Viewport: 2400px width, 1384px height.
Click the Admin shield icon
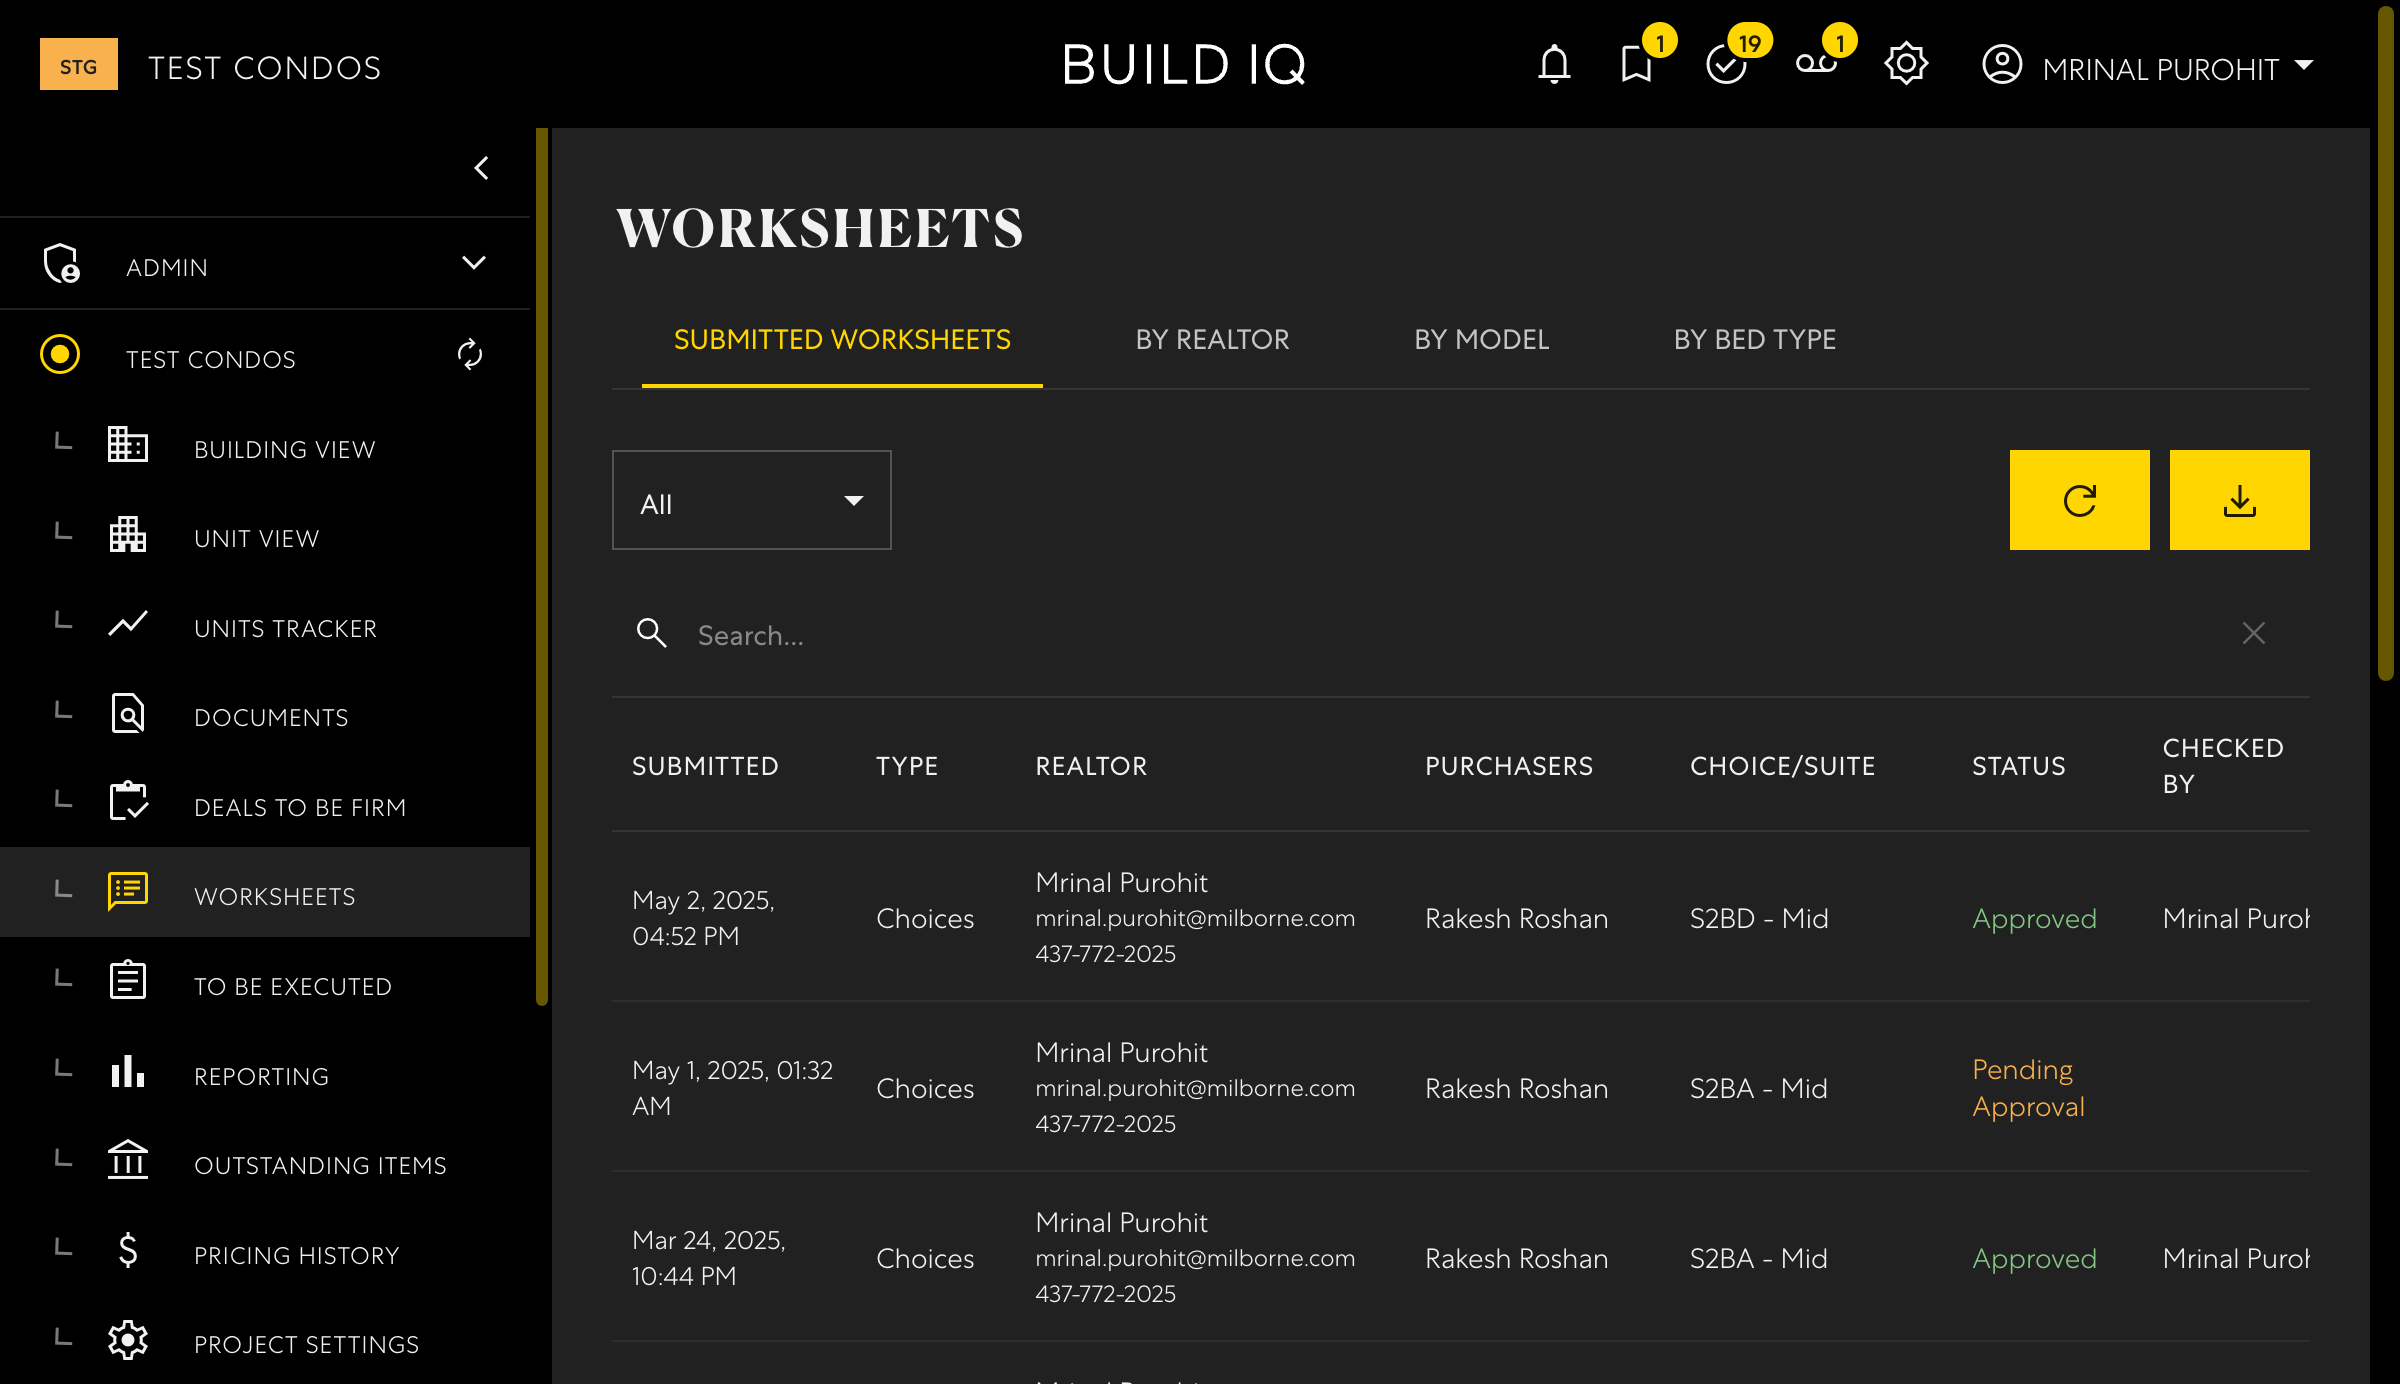click(62, 263)
